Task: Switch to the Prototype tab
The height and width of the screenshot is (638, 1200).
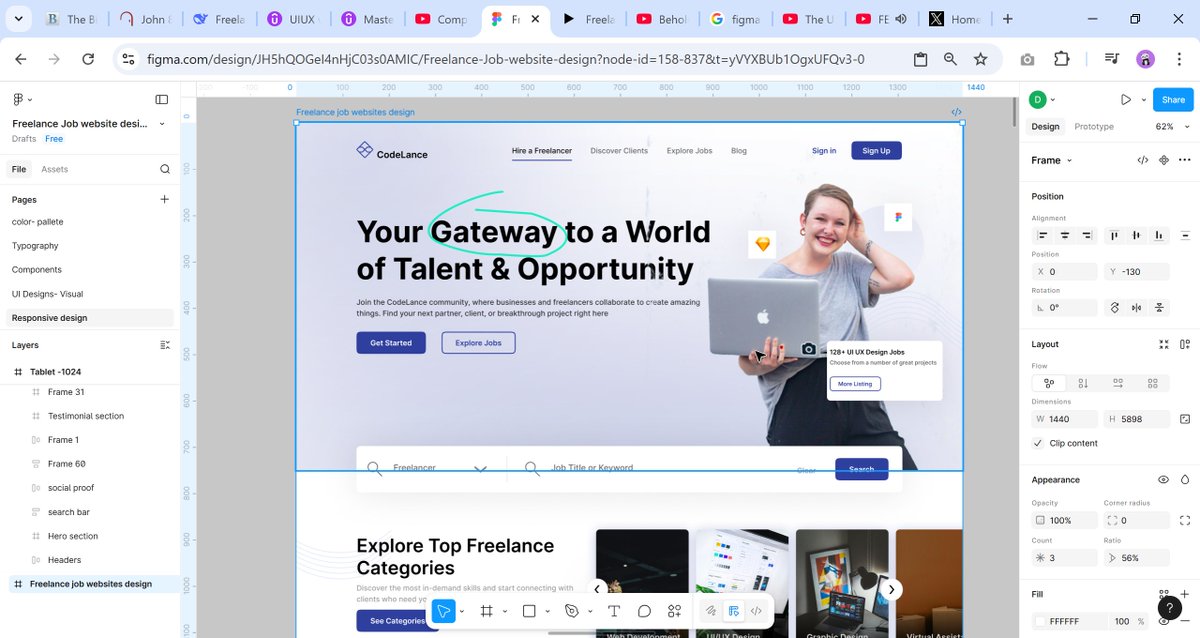Action: click(x=1094, y=127)
